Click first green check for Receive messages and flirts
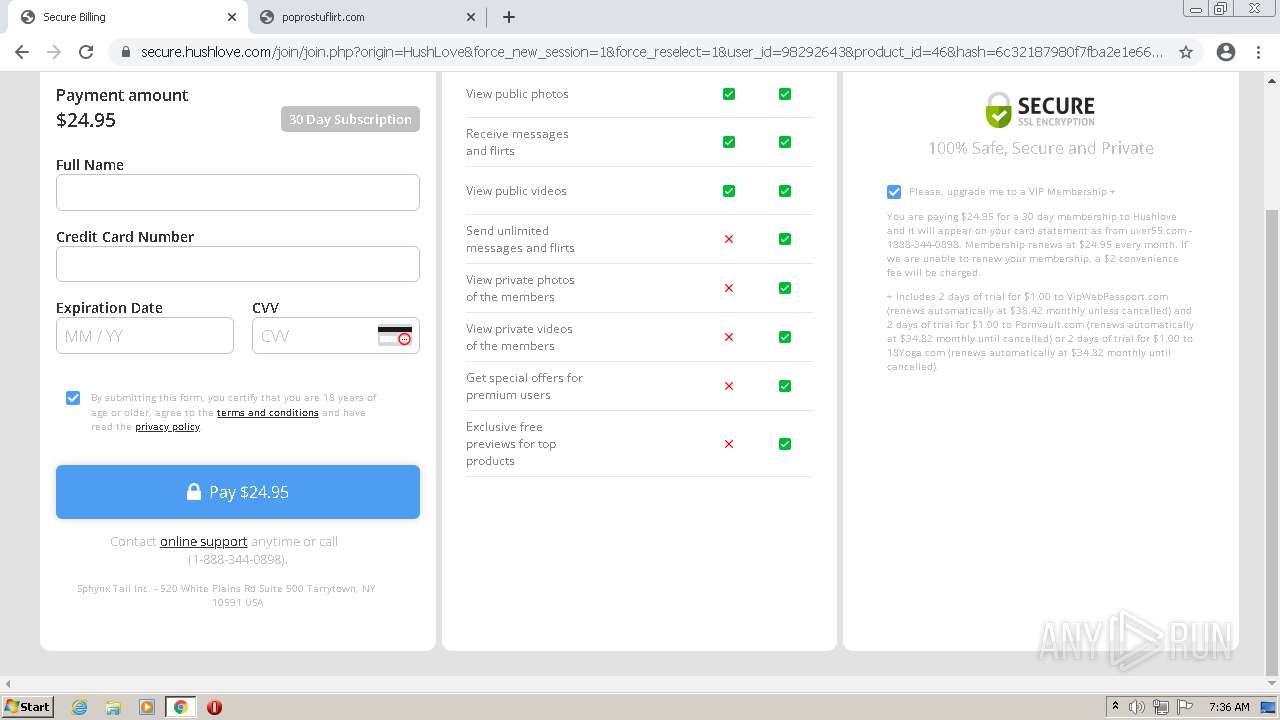1280x720 pixels. (x=729, y=142)
